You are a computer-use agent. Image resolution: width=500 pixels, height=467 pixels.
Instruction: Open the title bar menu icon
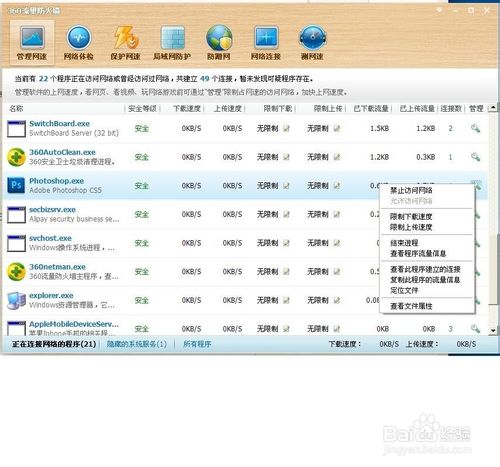[x=440, y=10]
